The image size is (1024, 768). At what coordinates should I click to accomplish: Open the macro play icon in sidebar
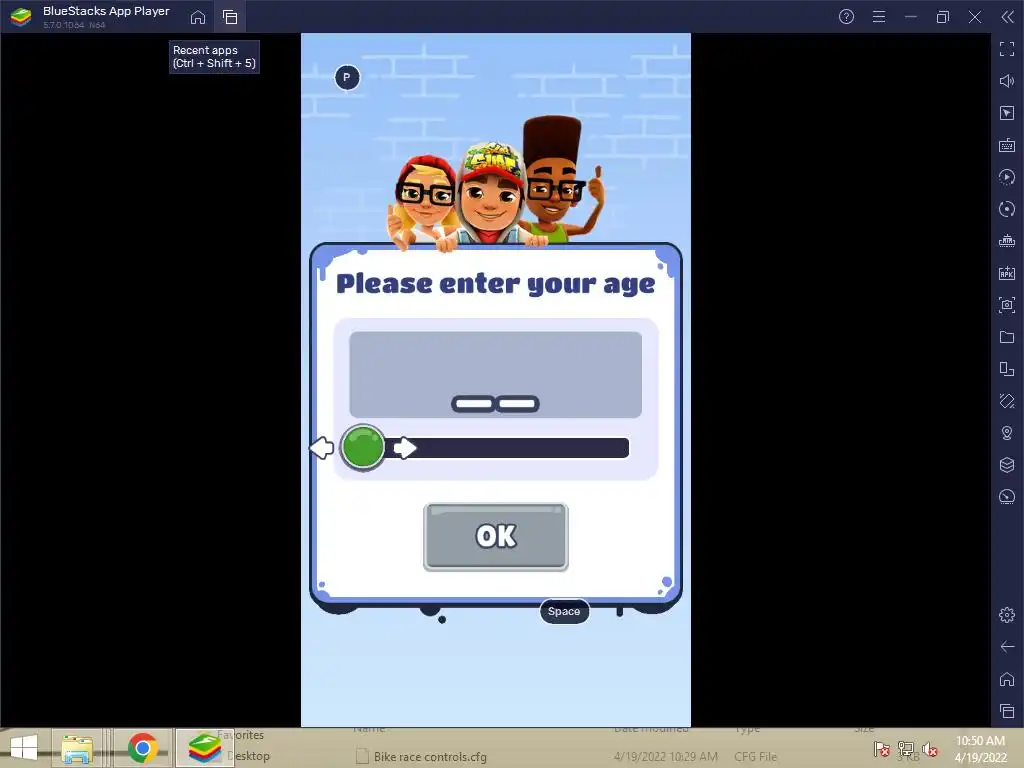pyautogui.click(x=1007, y=177)
